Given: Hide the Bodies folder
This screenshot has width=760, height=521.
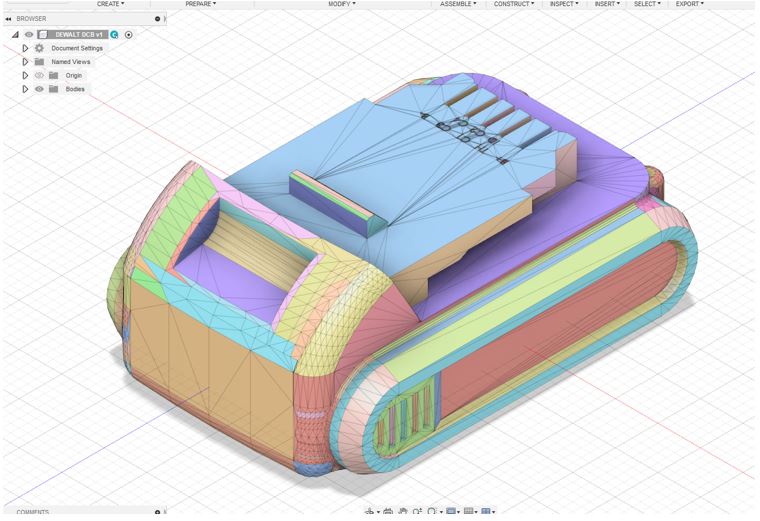Looking at the screenshot, I should coord(39,89).
